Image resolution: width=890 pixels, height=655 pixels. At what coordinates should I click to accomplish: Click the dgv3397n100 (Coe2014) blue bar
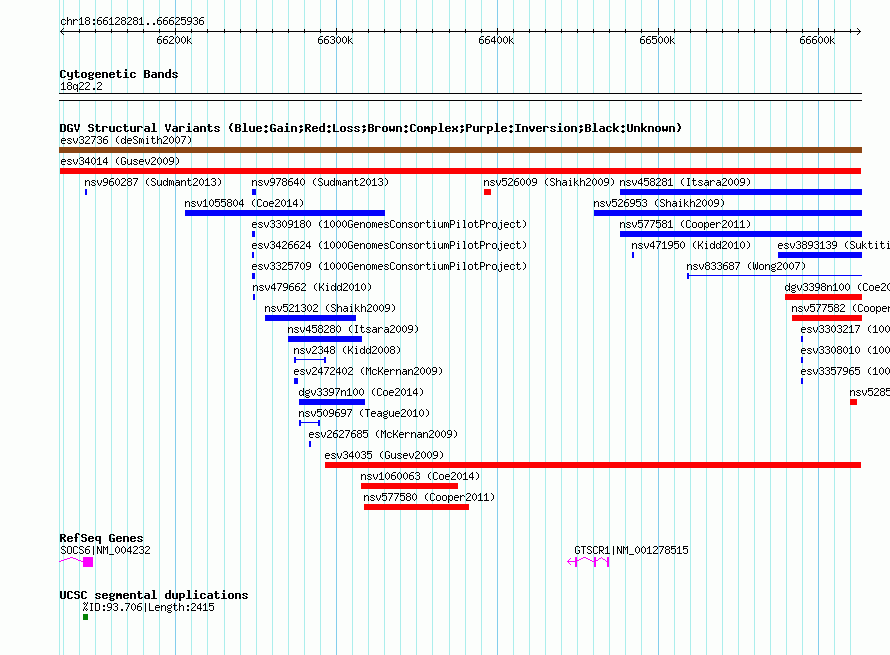pyautogui.click(x=332, y=402)
